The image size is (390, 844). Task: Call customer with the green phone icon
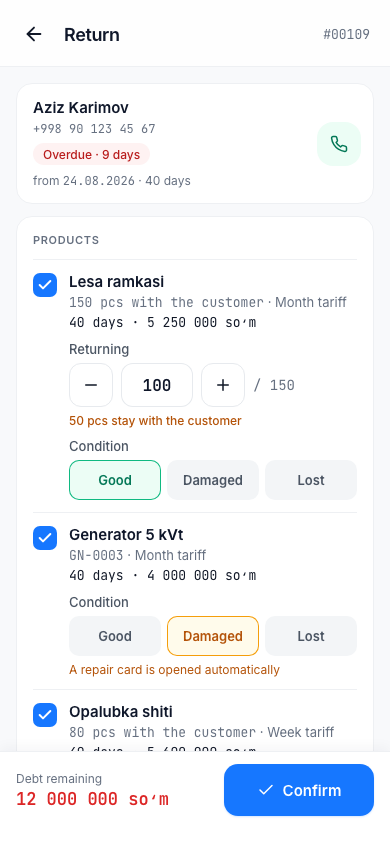click(x=339, y=144)
